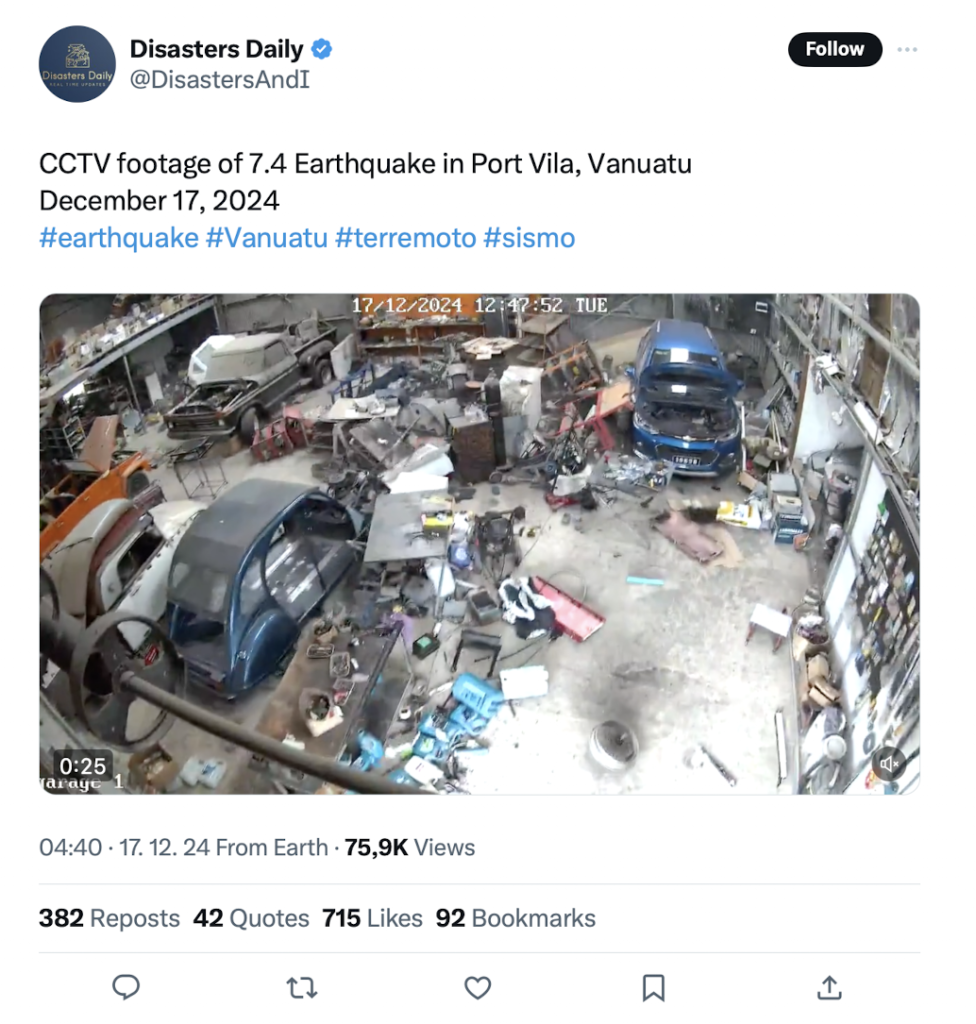This screenshot has height=1024, width=976.
Task: Open the #Vanuatu hashtag
Action: tap(267, 238)
